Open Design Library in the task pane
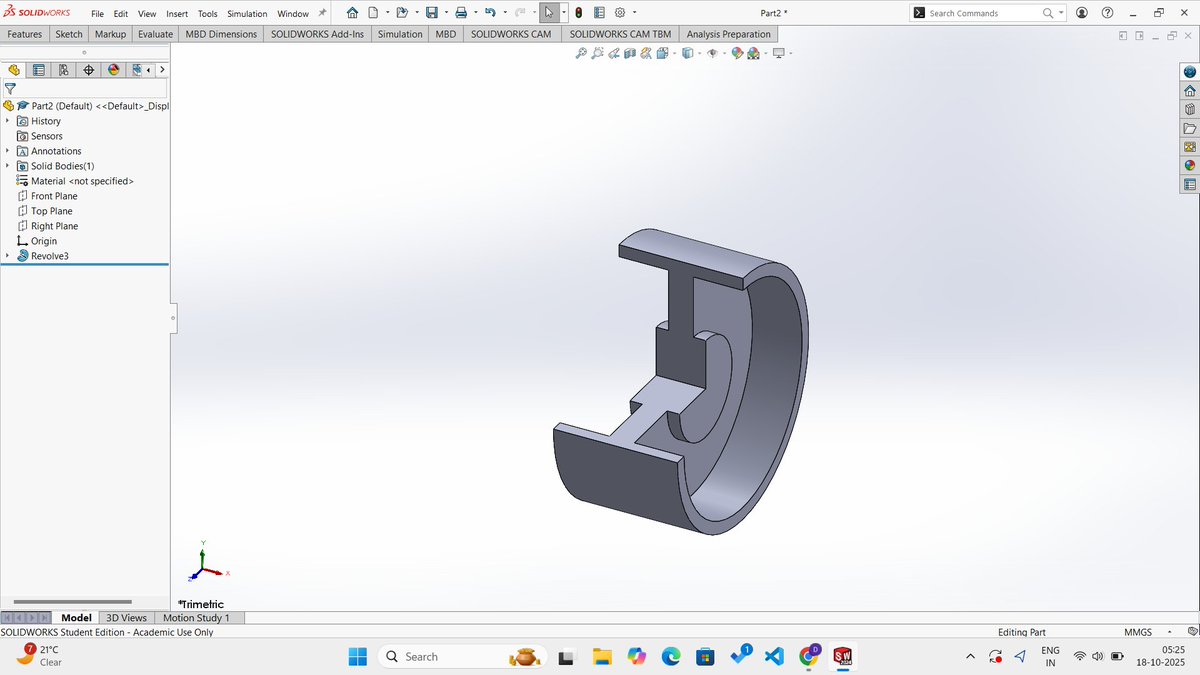 1189,110
